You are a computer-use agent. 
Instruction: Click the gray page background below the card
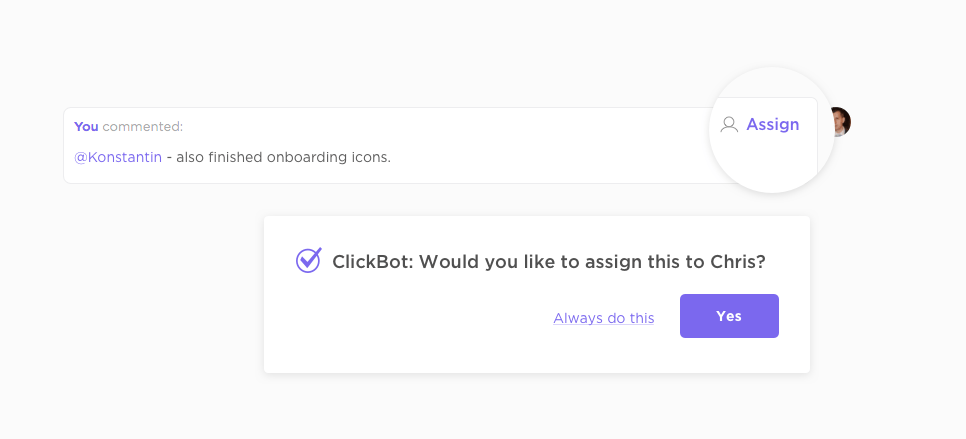(x=500, y=410)
